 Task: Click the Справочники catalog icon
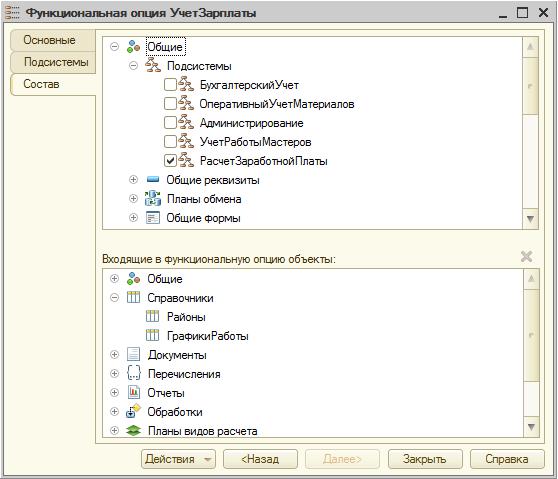pos(133,298)
